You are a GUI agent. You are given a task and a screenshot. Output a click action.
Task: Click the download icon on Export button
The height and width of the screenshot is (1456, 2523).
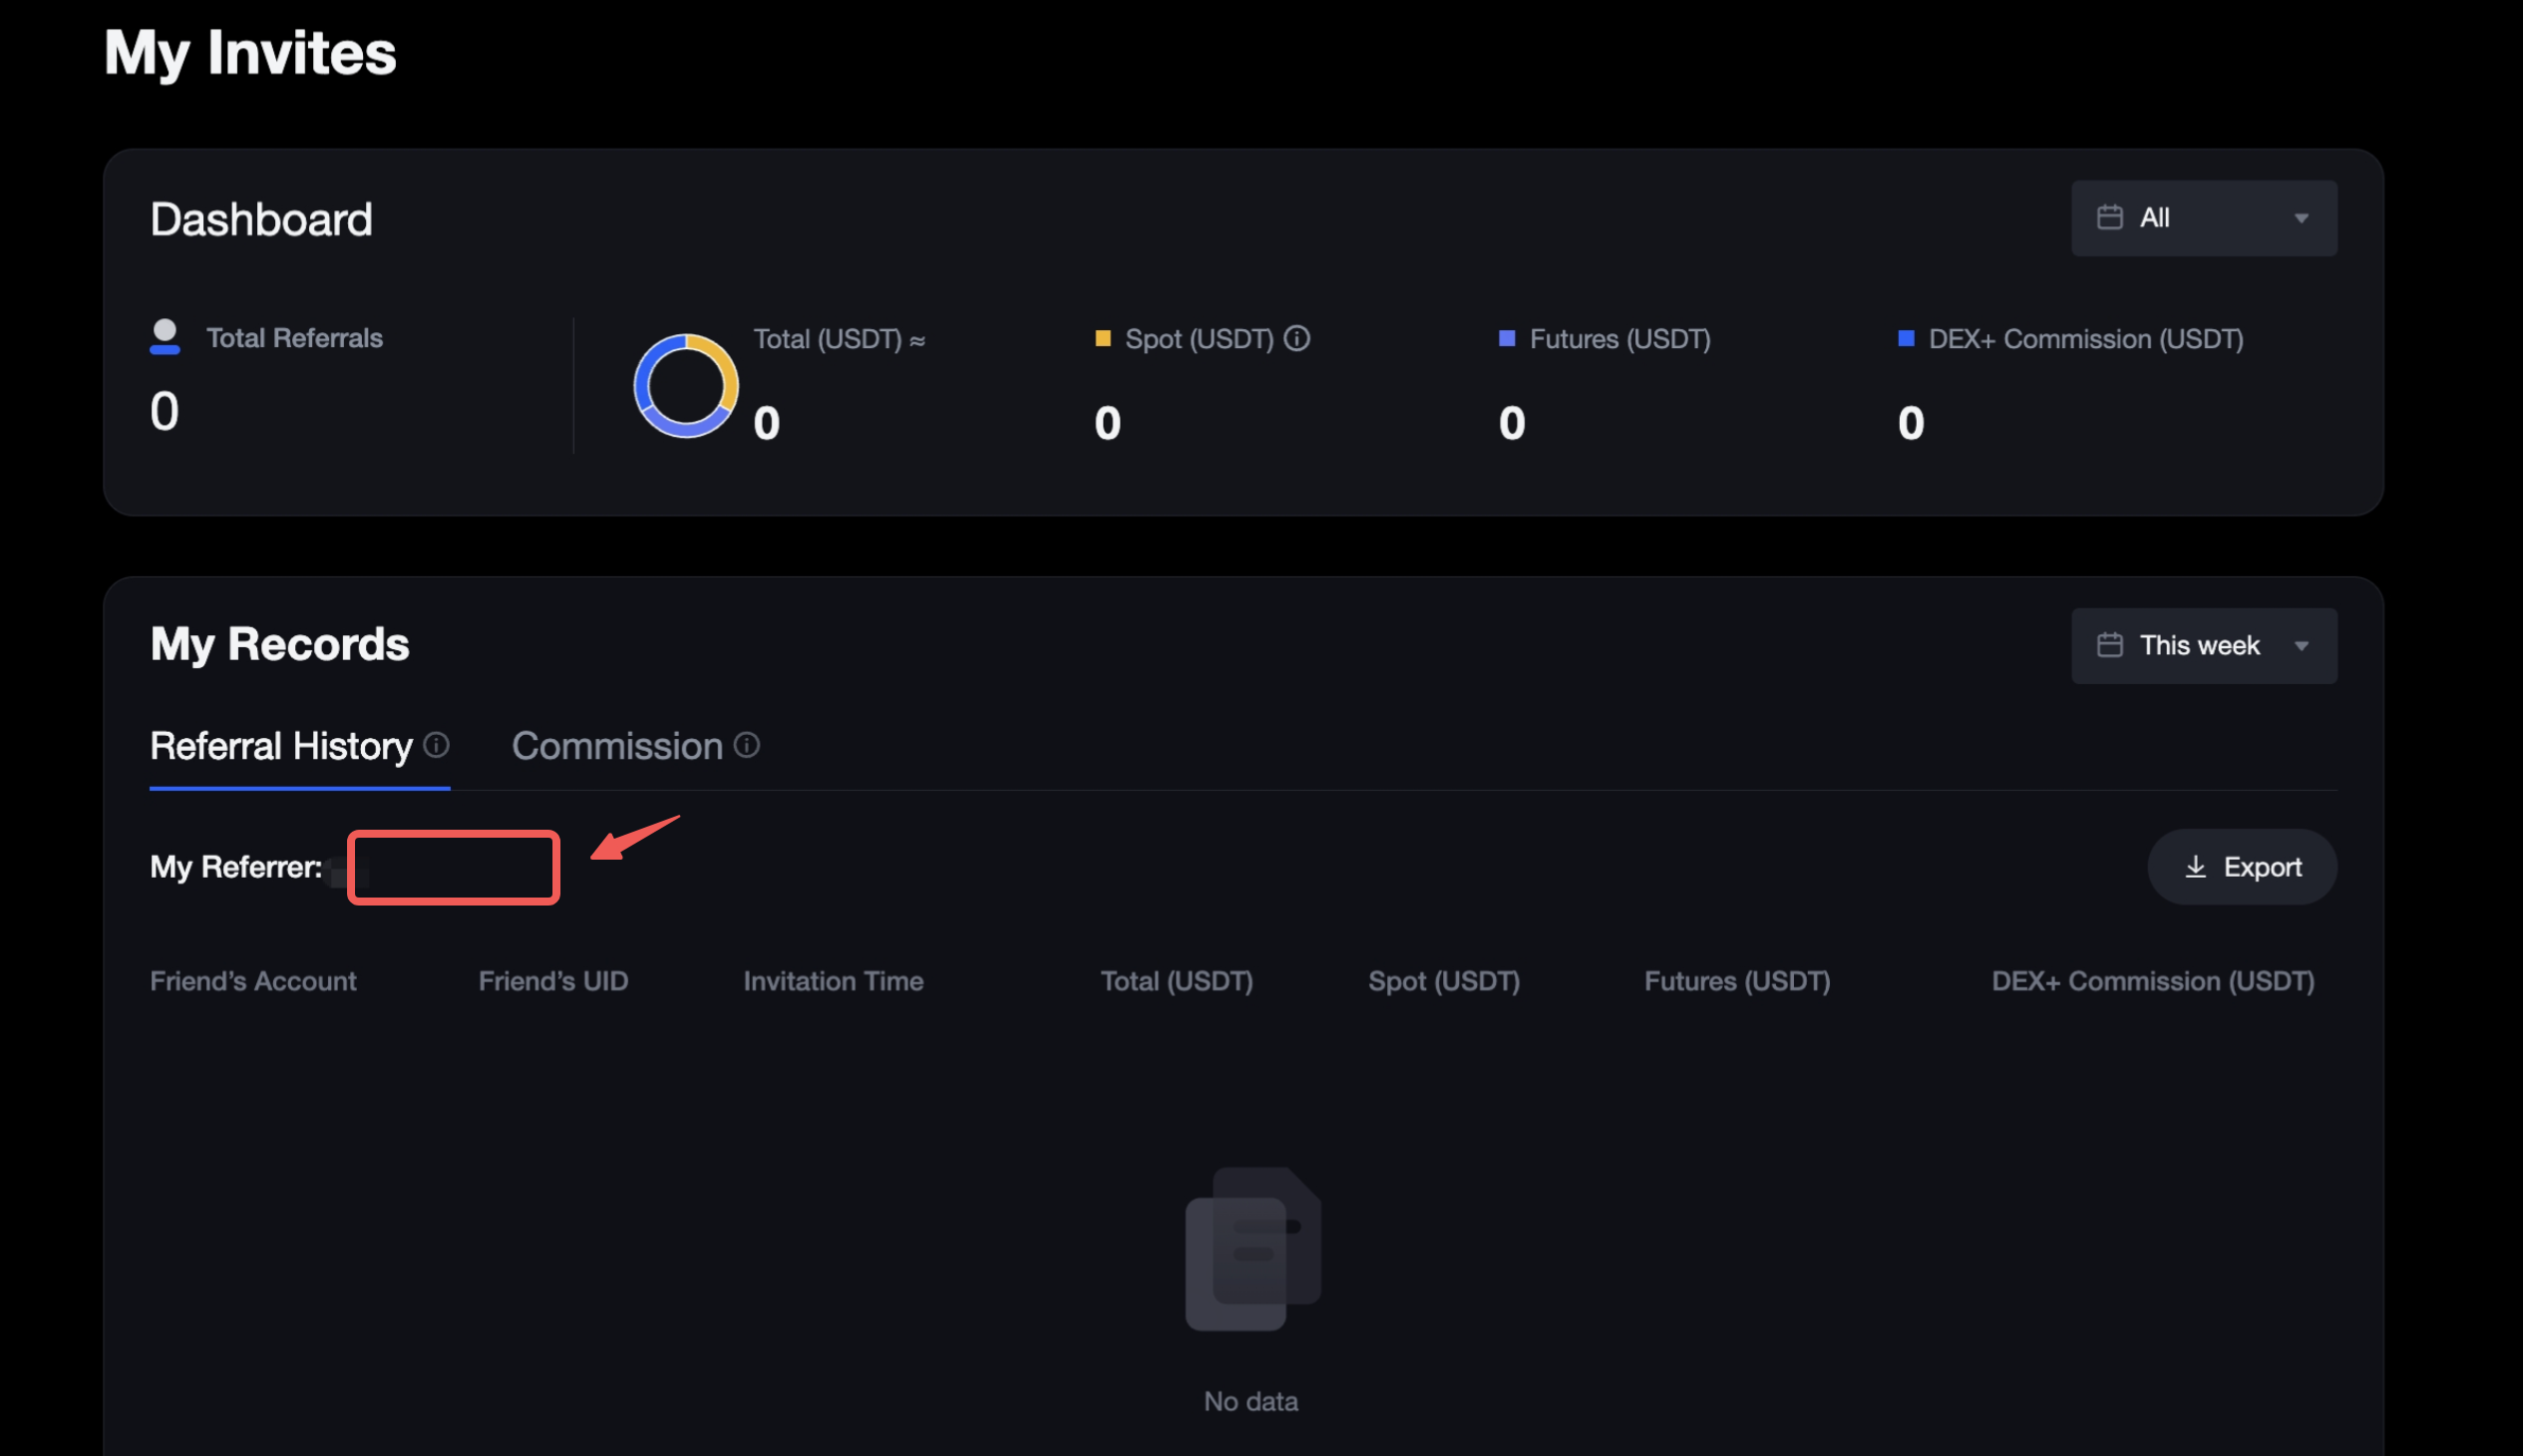(x=2196, y=867)
